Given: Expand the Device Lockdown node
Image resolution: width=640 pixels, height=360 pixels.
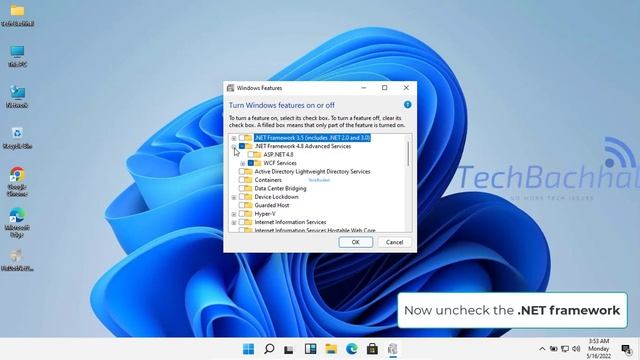Looking at the screenshot, I should point(234,197).
